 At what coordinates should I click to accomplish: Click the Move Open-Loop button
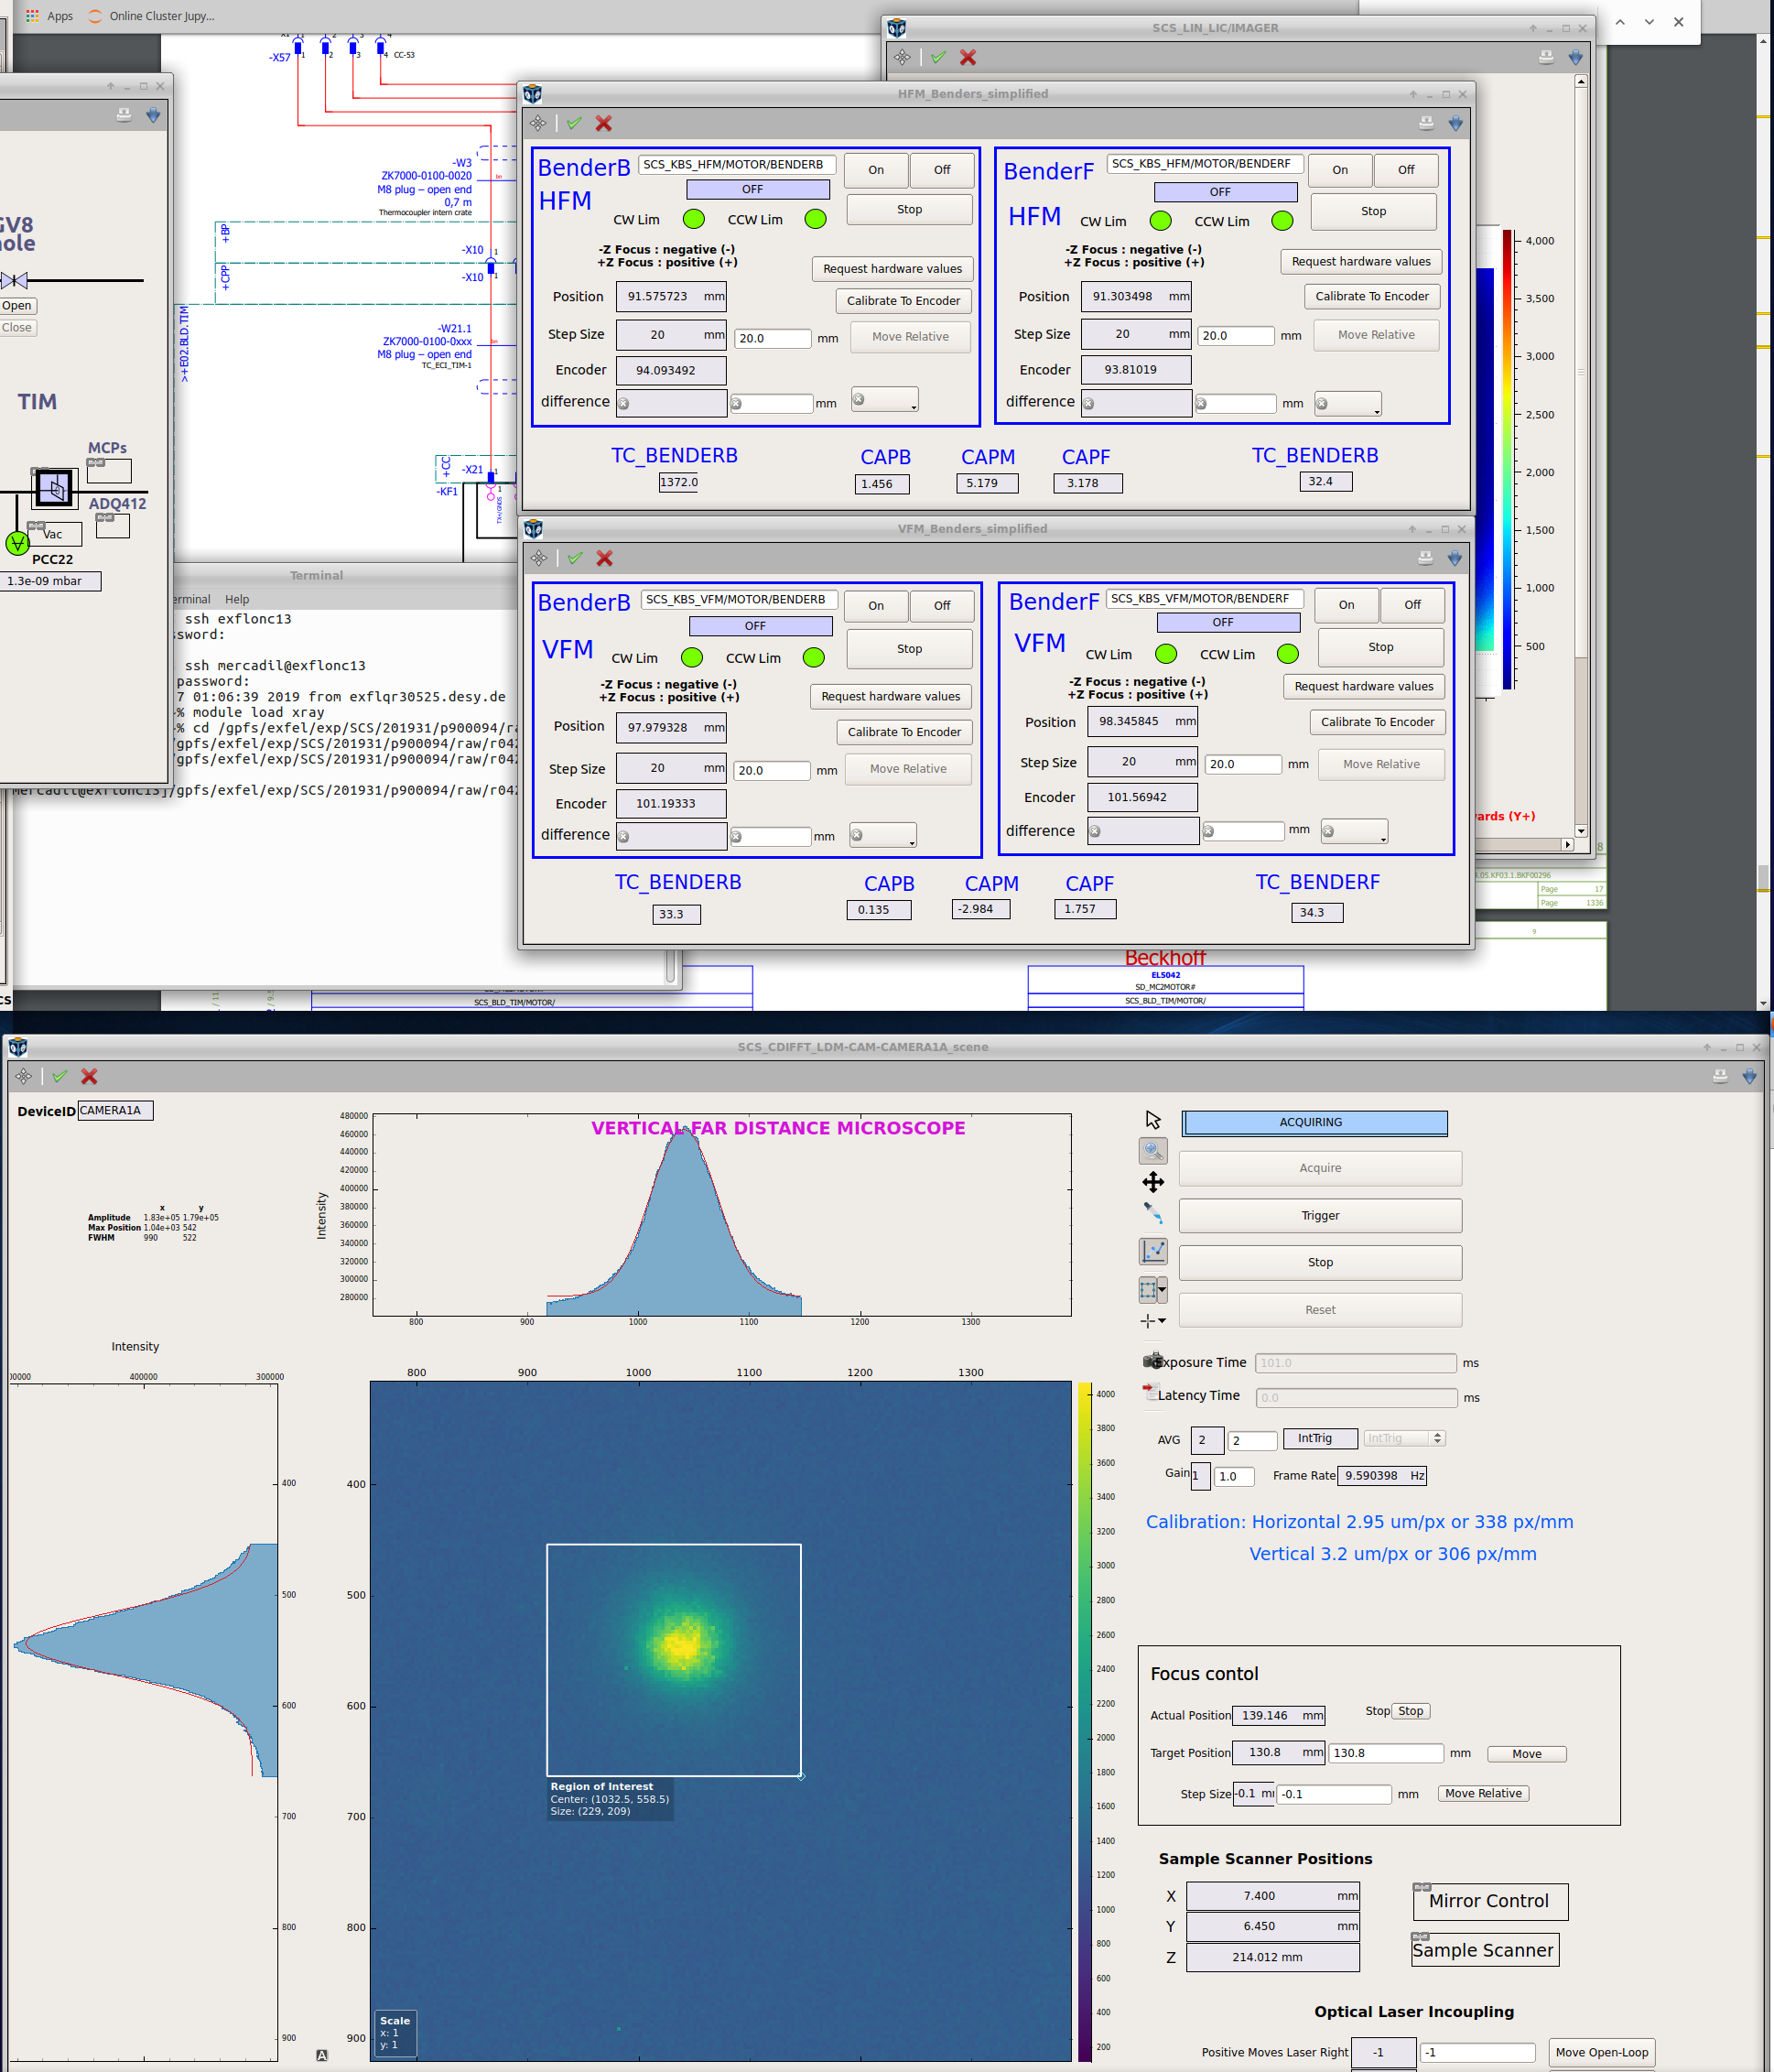pos(1601,2053)
